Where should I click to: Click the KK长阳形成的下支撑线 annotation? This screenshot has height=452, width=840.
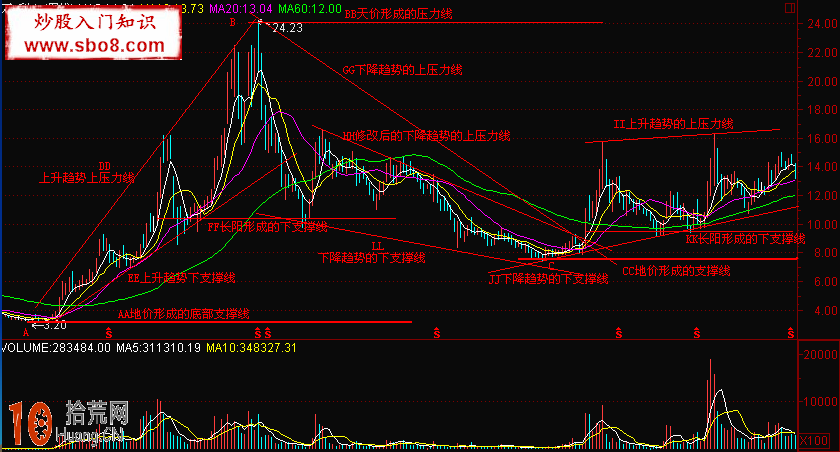(x=746, y=239)
